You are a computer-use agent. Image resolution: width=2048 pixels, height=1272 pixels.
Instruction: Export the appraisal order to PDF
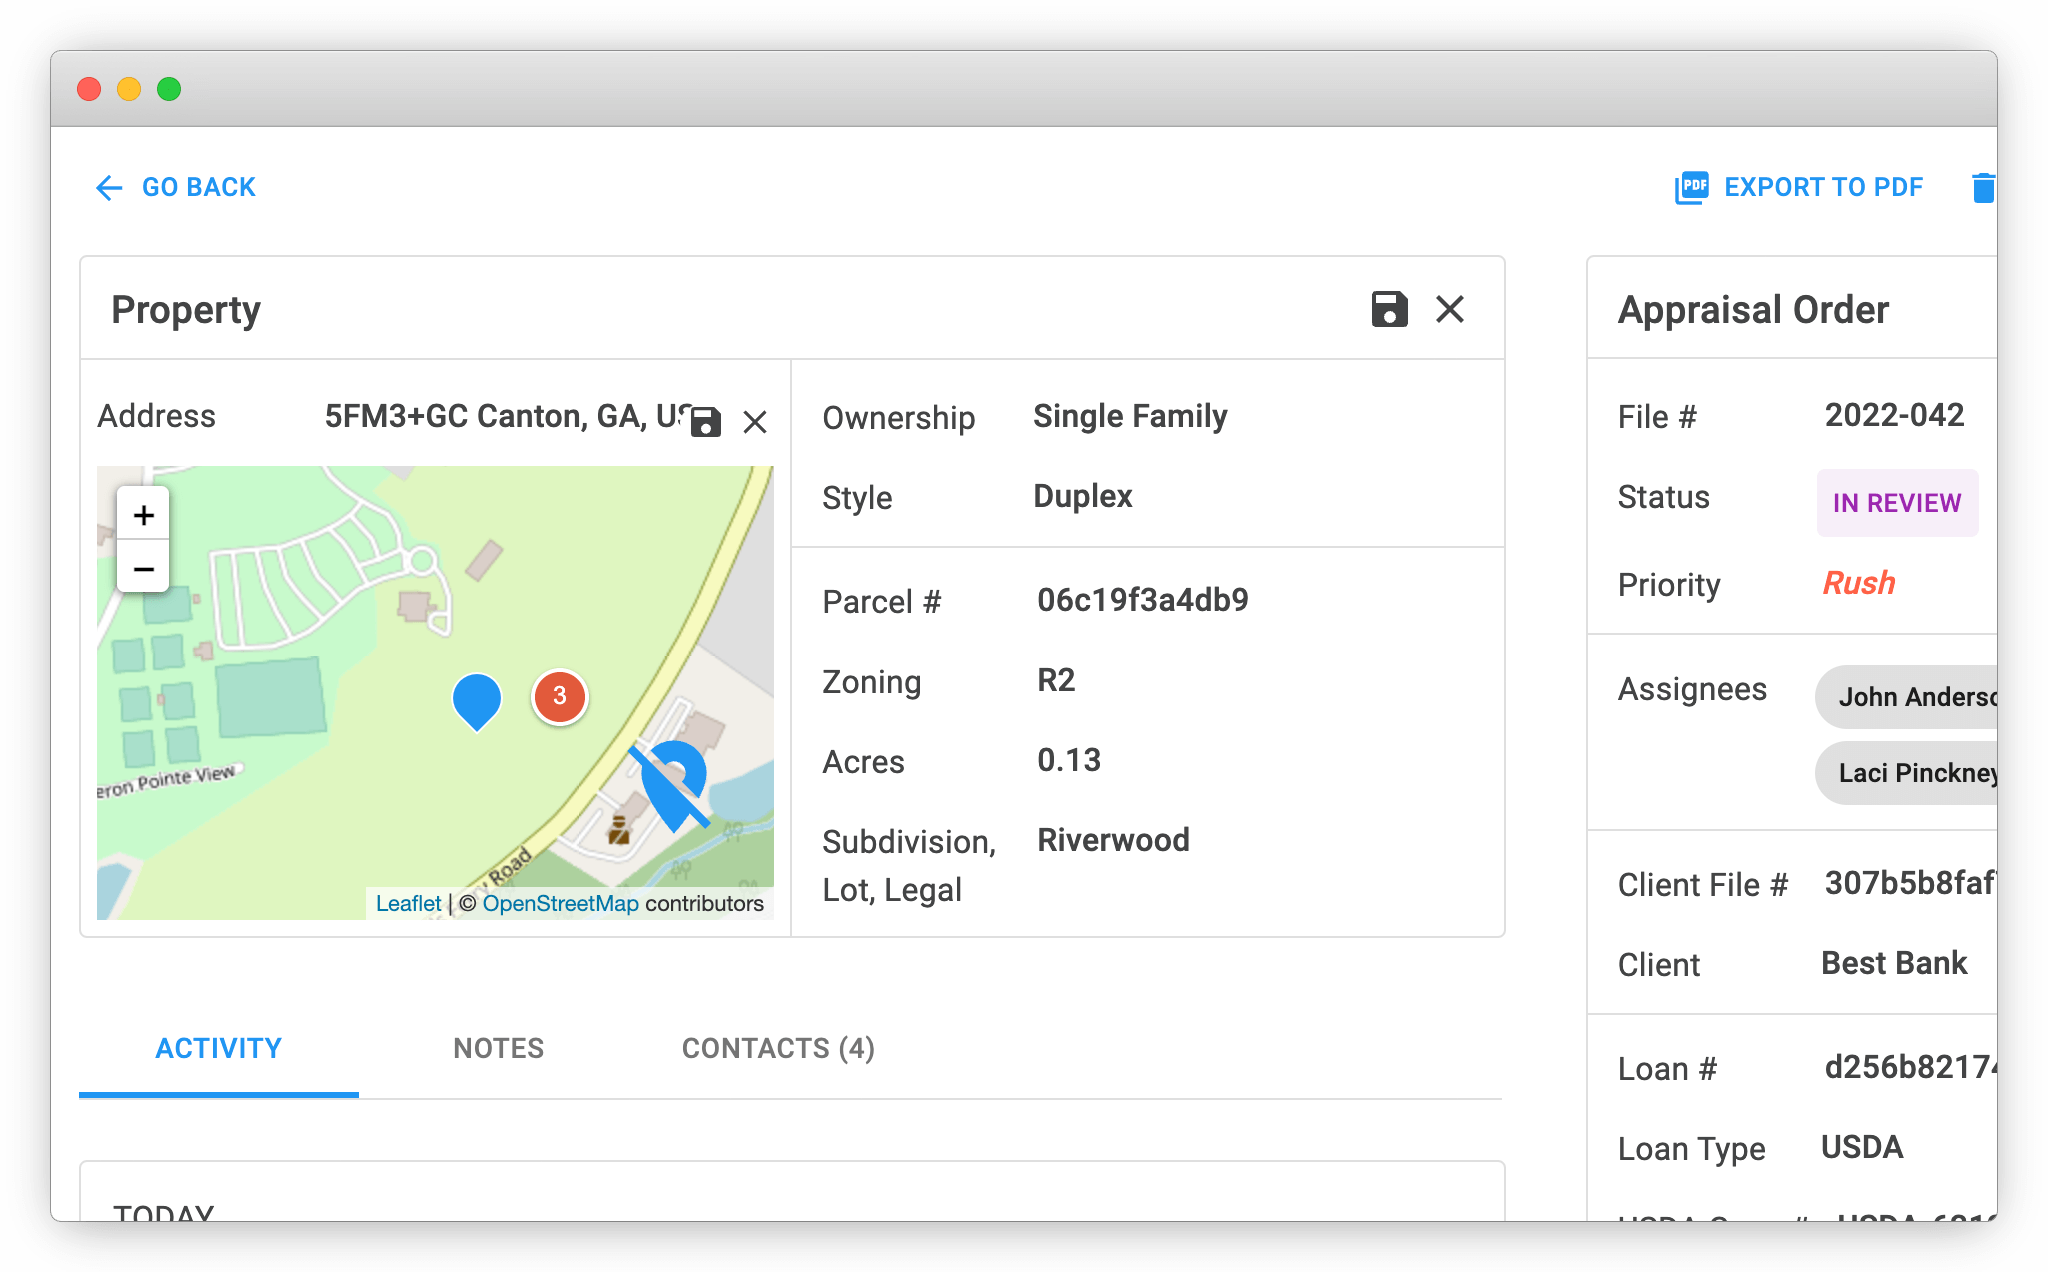coord(1822,187)
